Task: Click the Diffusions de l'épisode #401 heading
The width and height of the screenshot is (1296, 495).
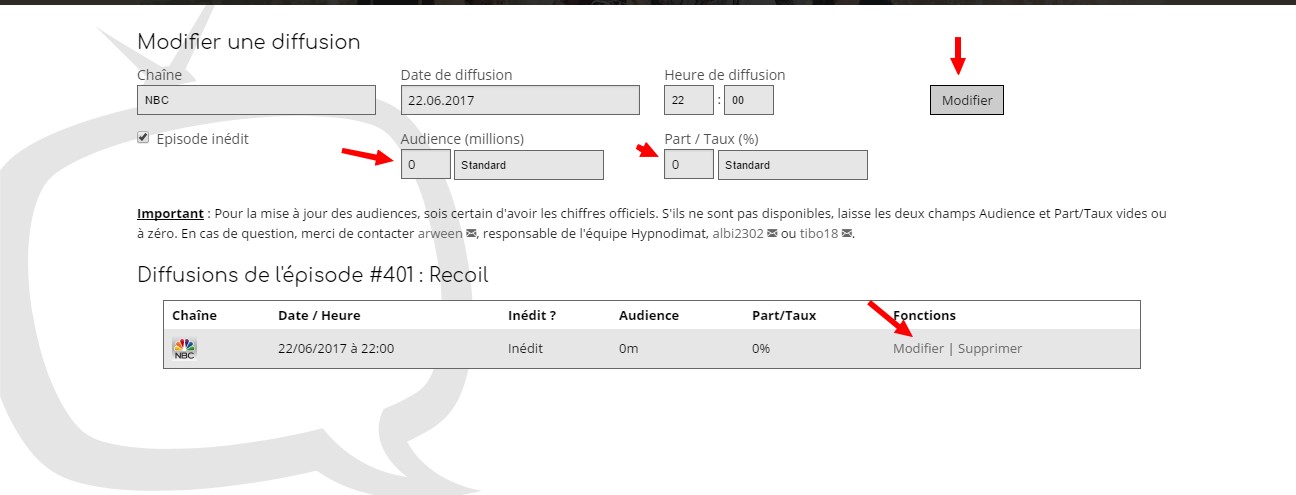Action: [313, 274]
